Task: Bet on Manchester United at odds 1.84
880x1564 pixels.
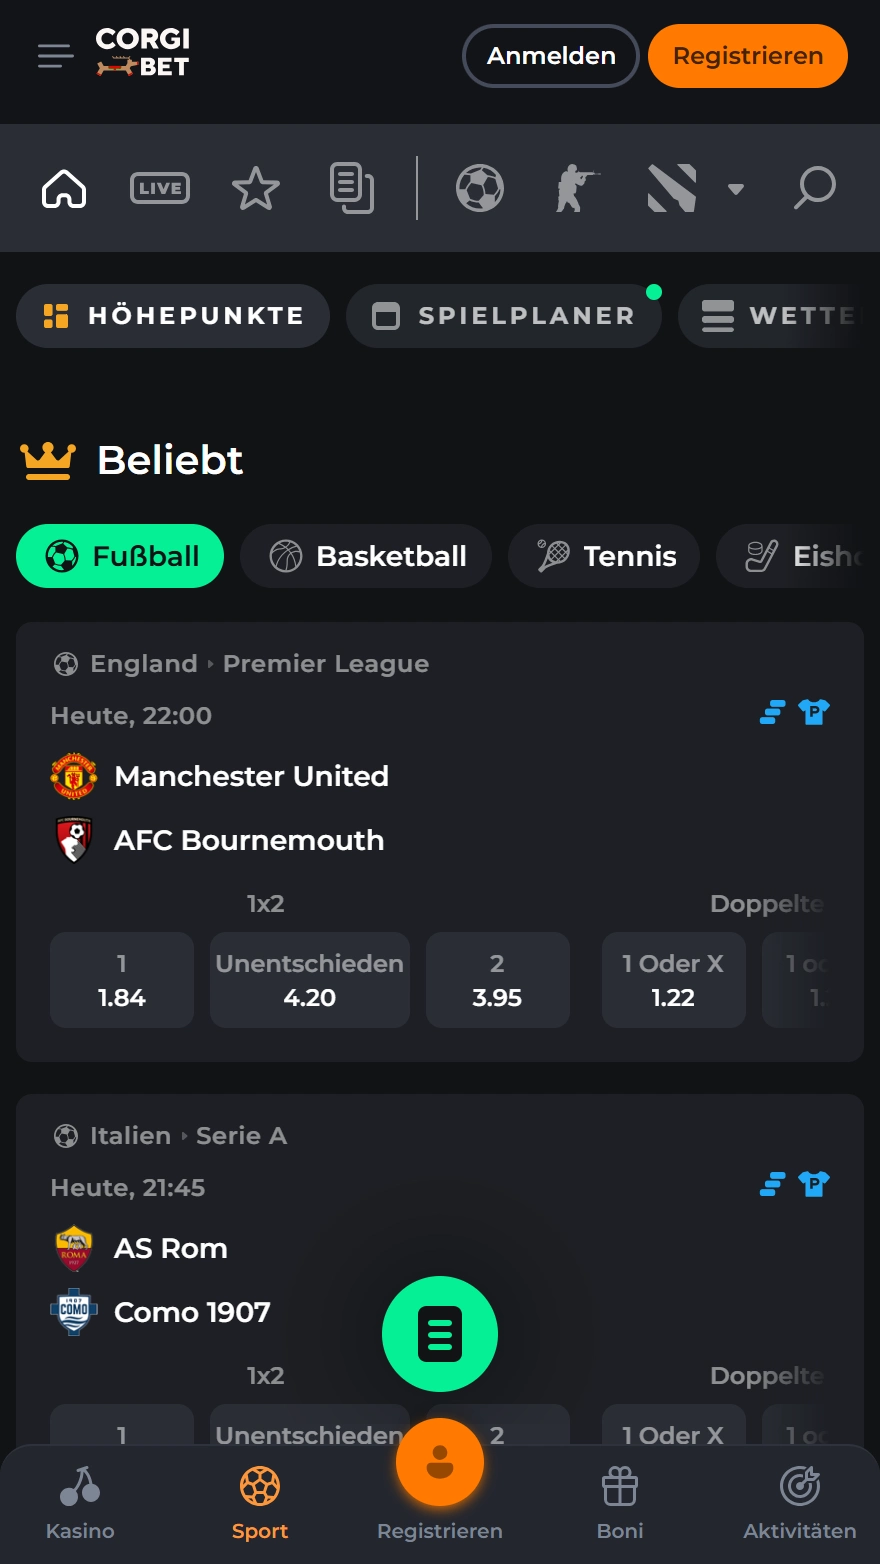Action: [x=121, y=980]
